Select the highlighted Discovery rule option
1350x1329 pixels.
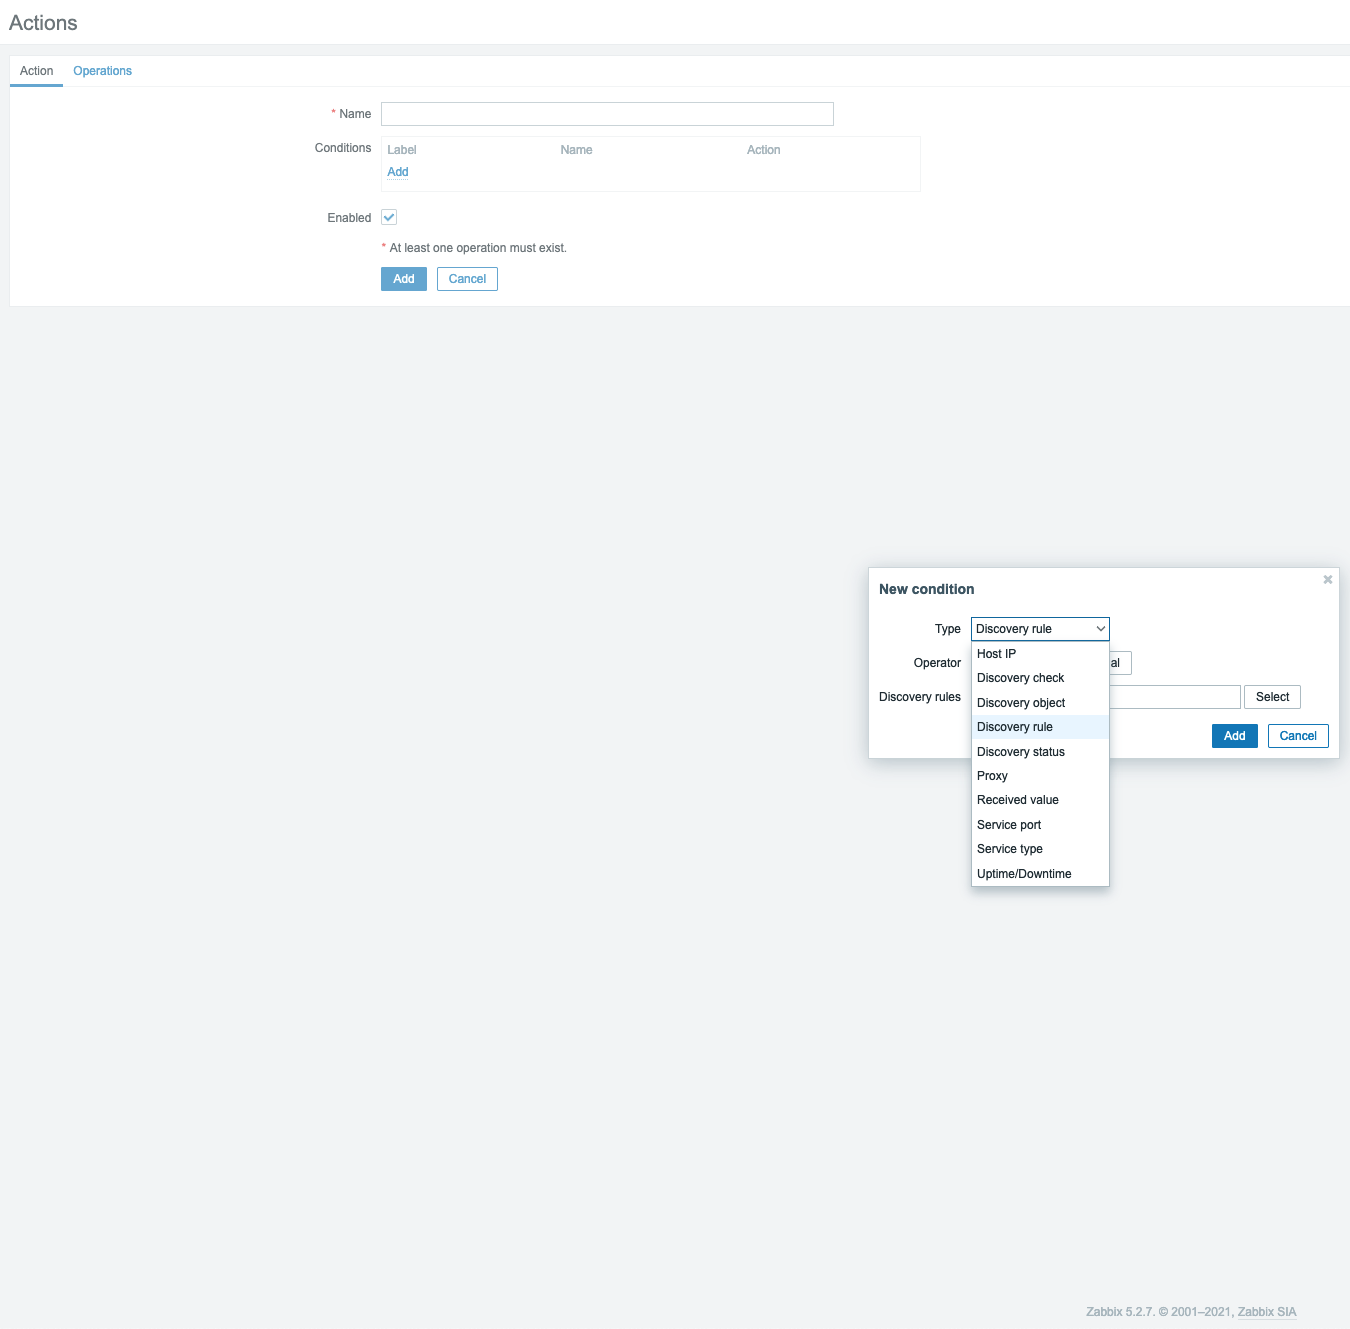tap(1040, 727)
